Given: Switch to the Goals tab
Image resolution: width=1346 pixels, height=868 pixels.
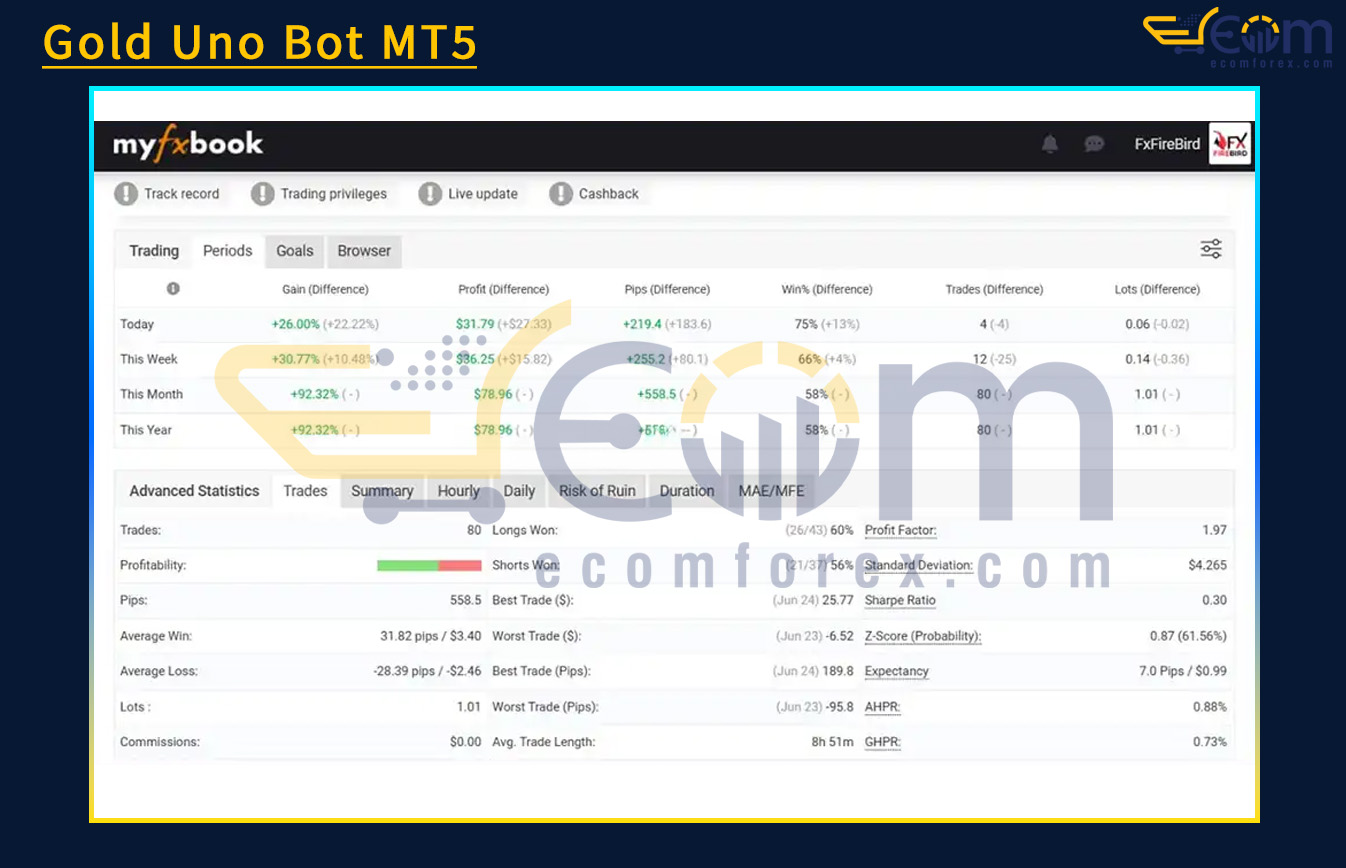Looking at the screenshot, I should (x=295, y=251).
